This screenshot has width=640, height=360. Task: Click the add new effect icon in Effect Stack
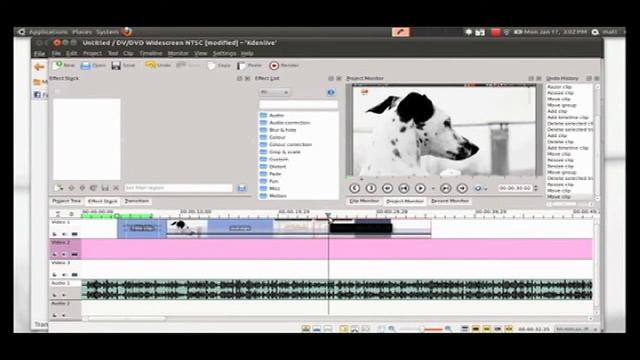59,188
